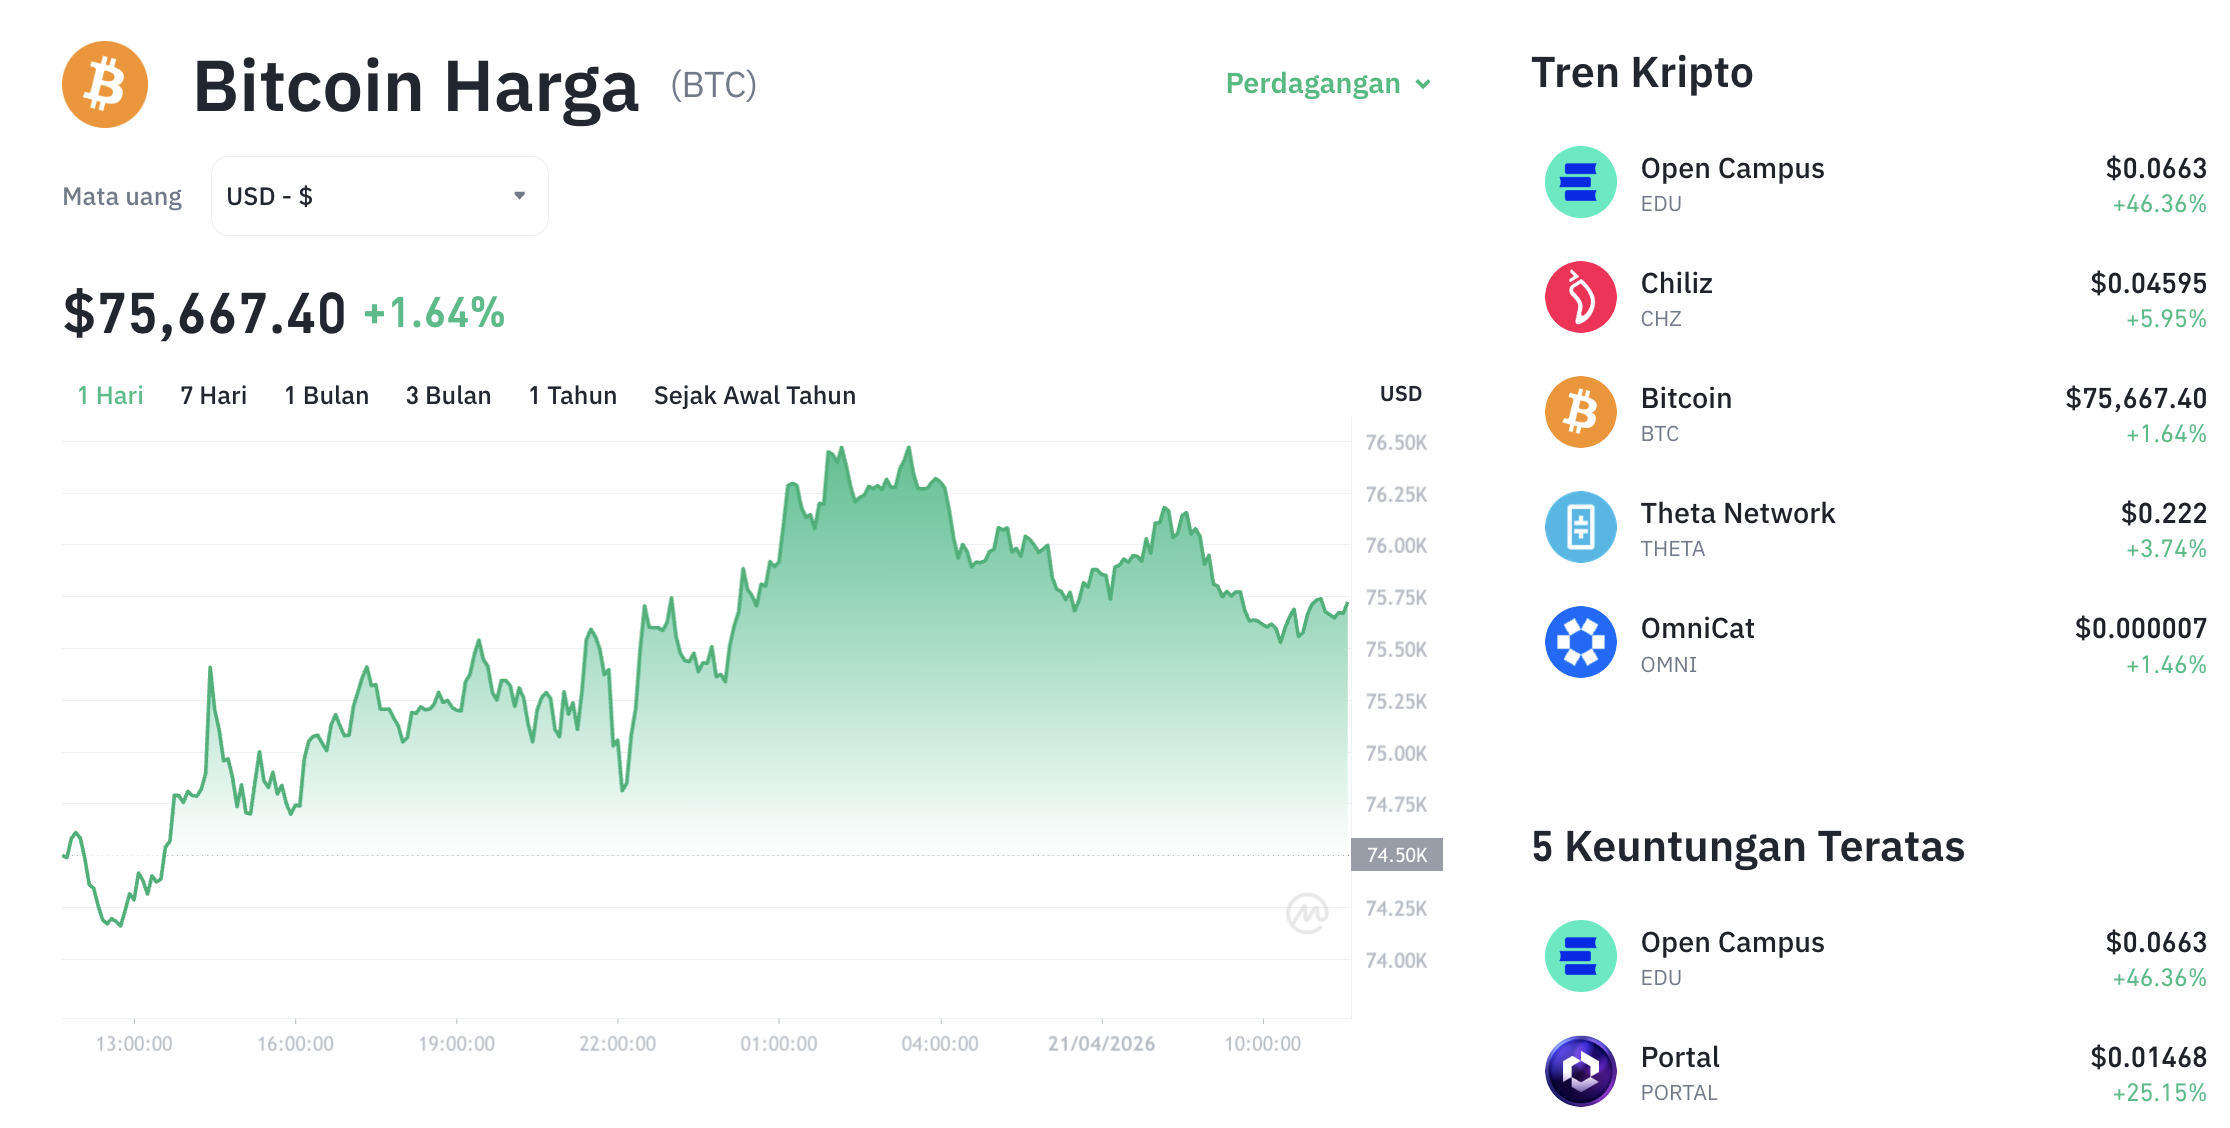Viewport: 2230px width, 1128px height.
Task: Click the Bitcoin logo icon in the header
Action: (x=104, y=84)
